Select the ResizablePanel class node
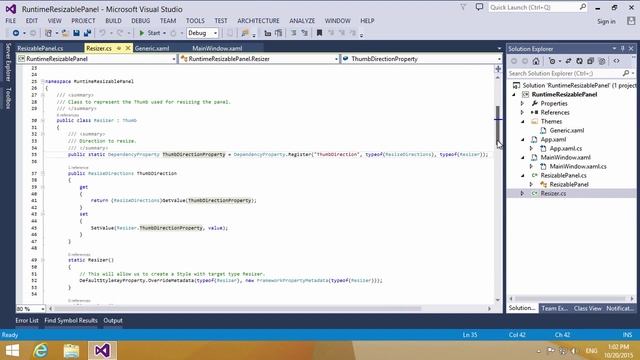Viewport: 640px width, 360px height. [x=569, y=184]
